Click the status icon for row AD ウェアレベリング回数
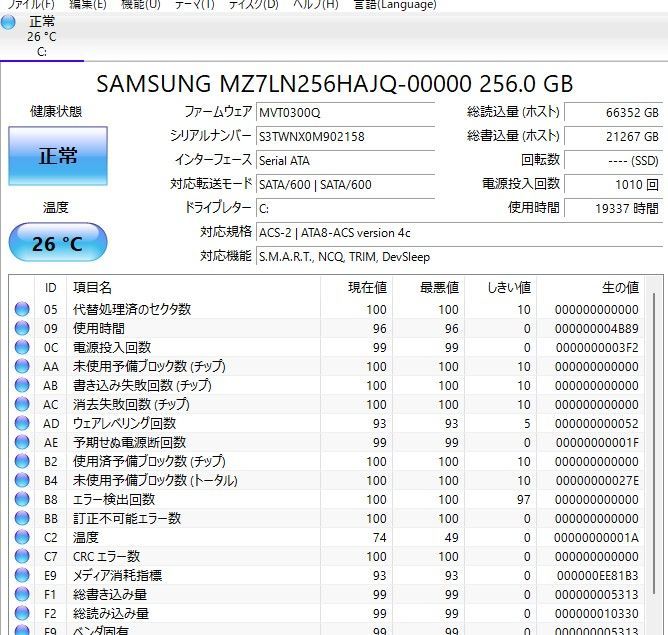Image resolution: width=668 pixels, height=635 pixels. (x=22, y=423)
